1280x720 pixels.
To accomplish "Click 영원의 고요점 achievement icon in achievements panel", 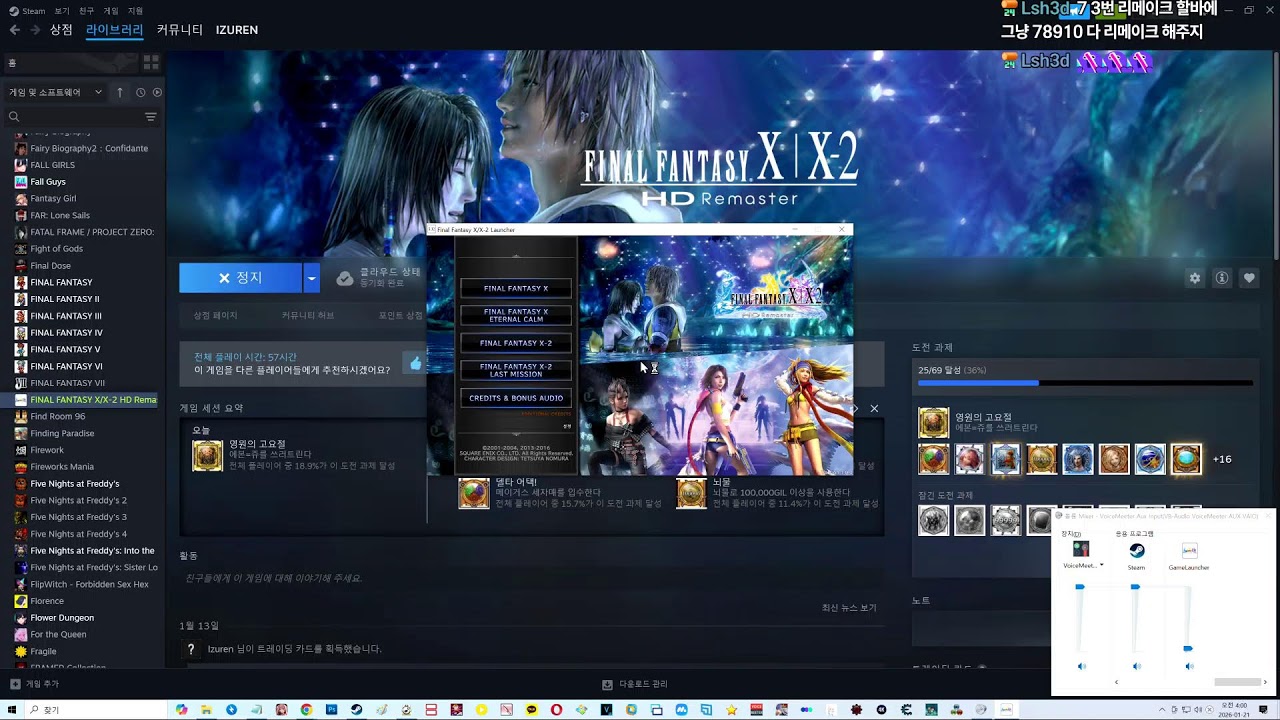I will pyautogui.click(x=933, y=423).
